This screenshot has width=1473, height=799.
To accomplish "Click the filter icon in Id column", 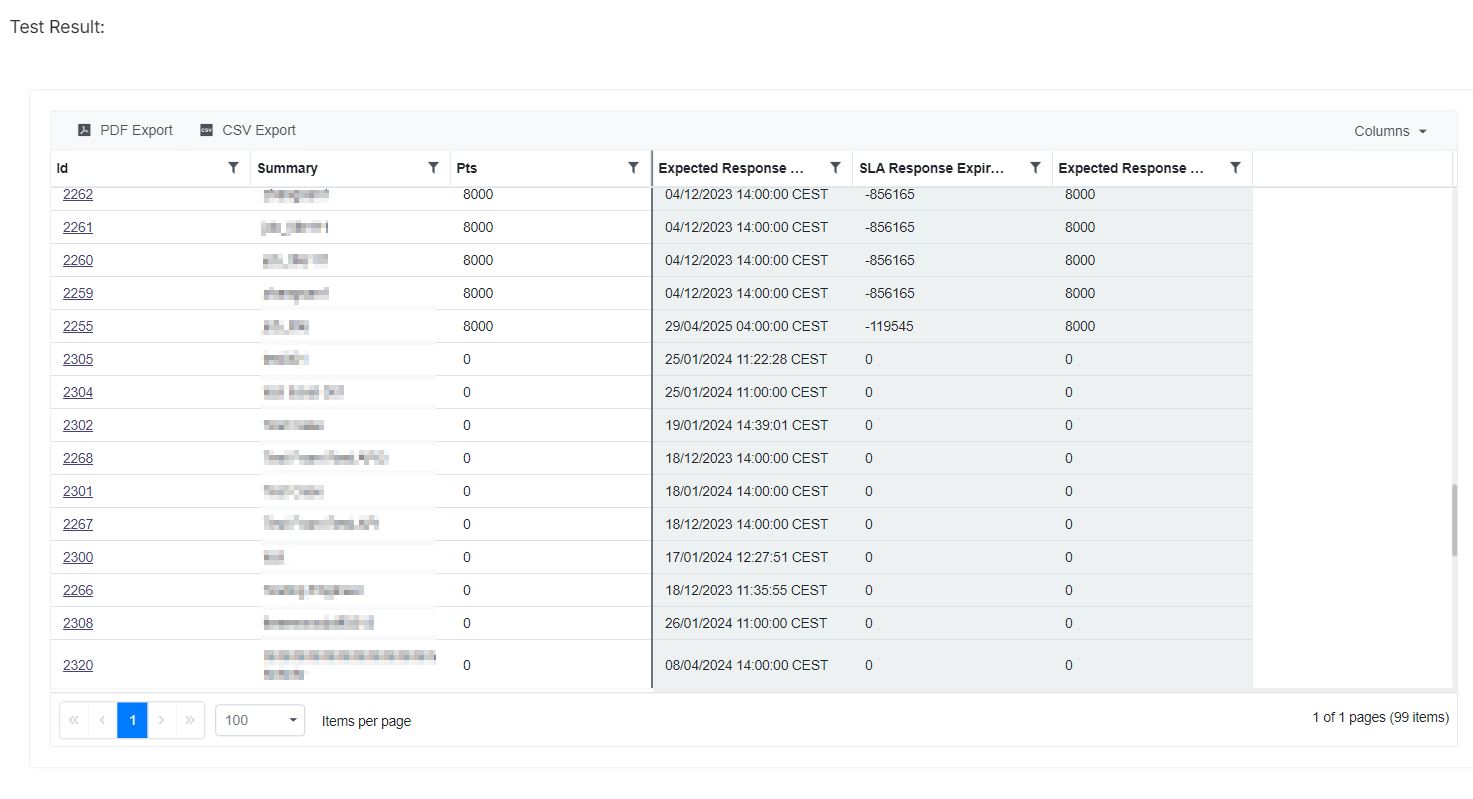I will click(233, 168).
